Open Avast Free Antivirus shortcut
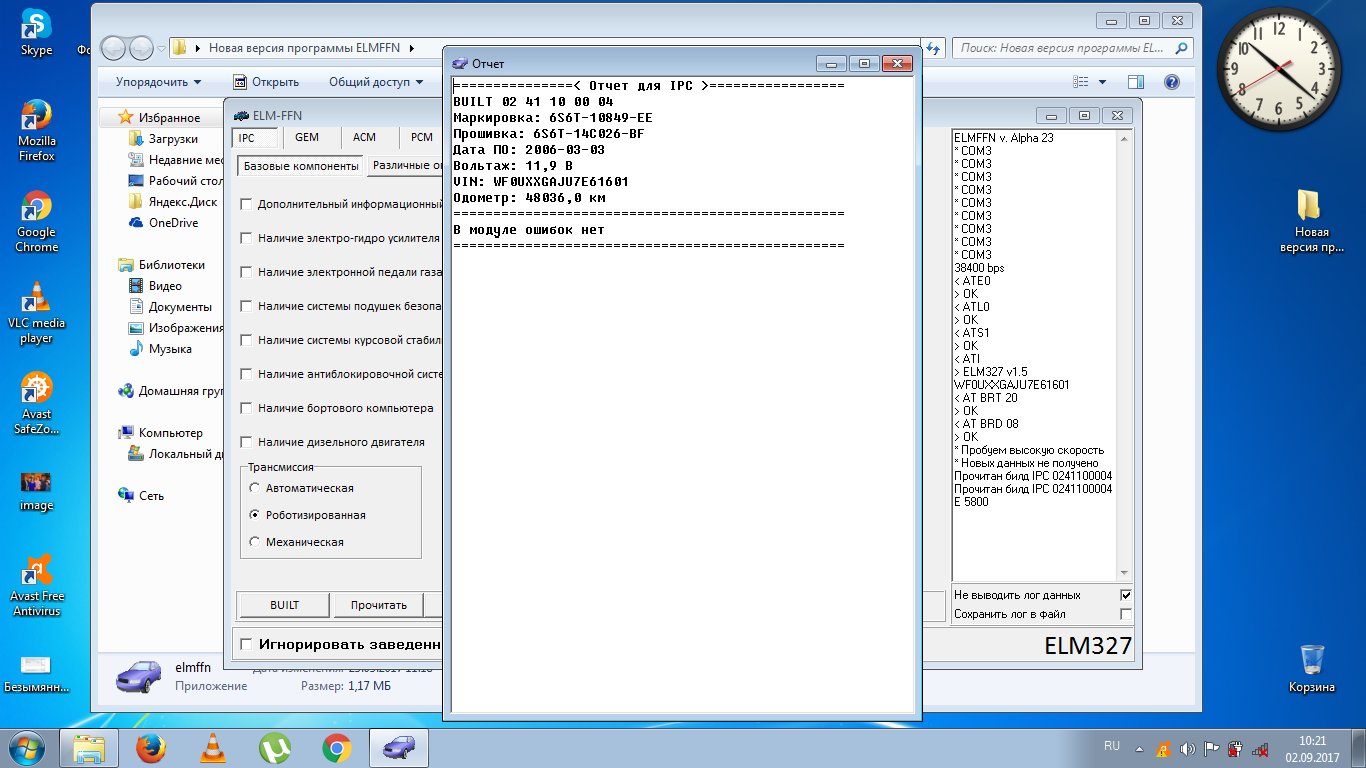This screenshot has width=1366, height=768. [x=36, y=572]
